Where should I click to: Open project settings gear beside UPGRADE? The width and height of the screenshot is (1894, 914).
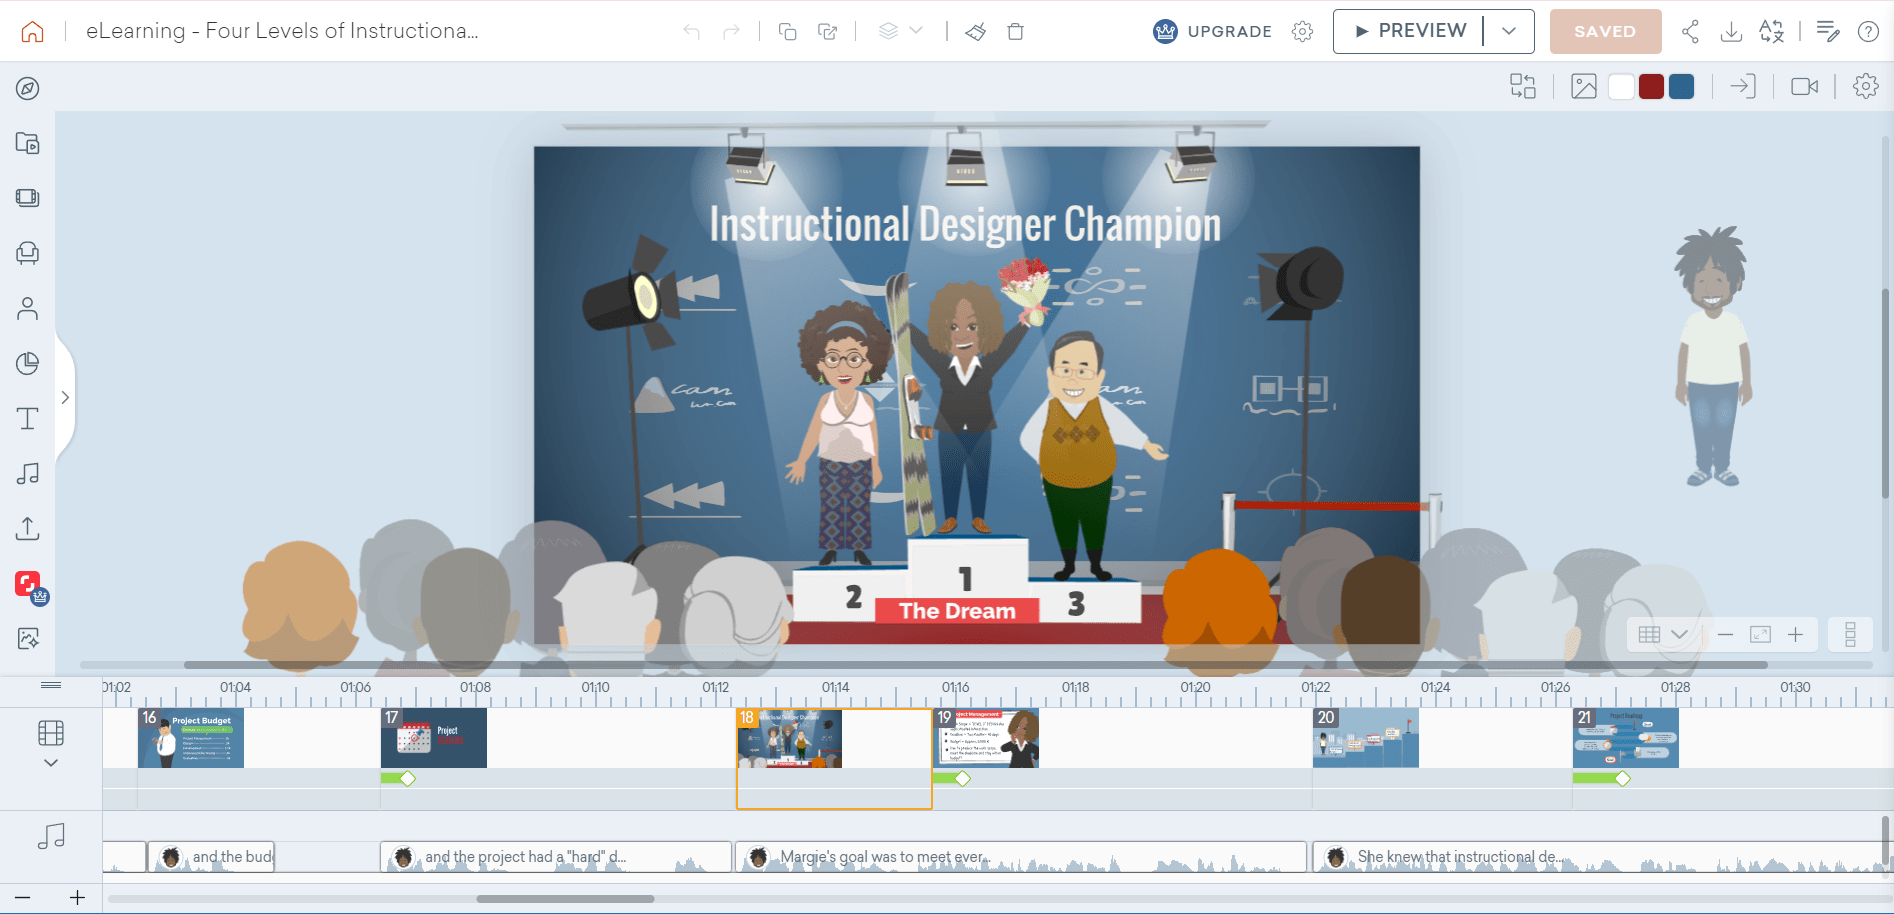point(1302,31)
